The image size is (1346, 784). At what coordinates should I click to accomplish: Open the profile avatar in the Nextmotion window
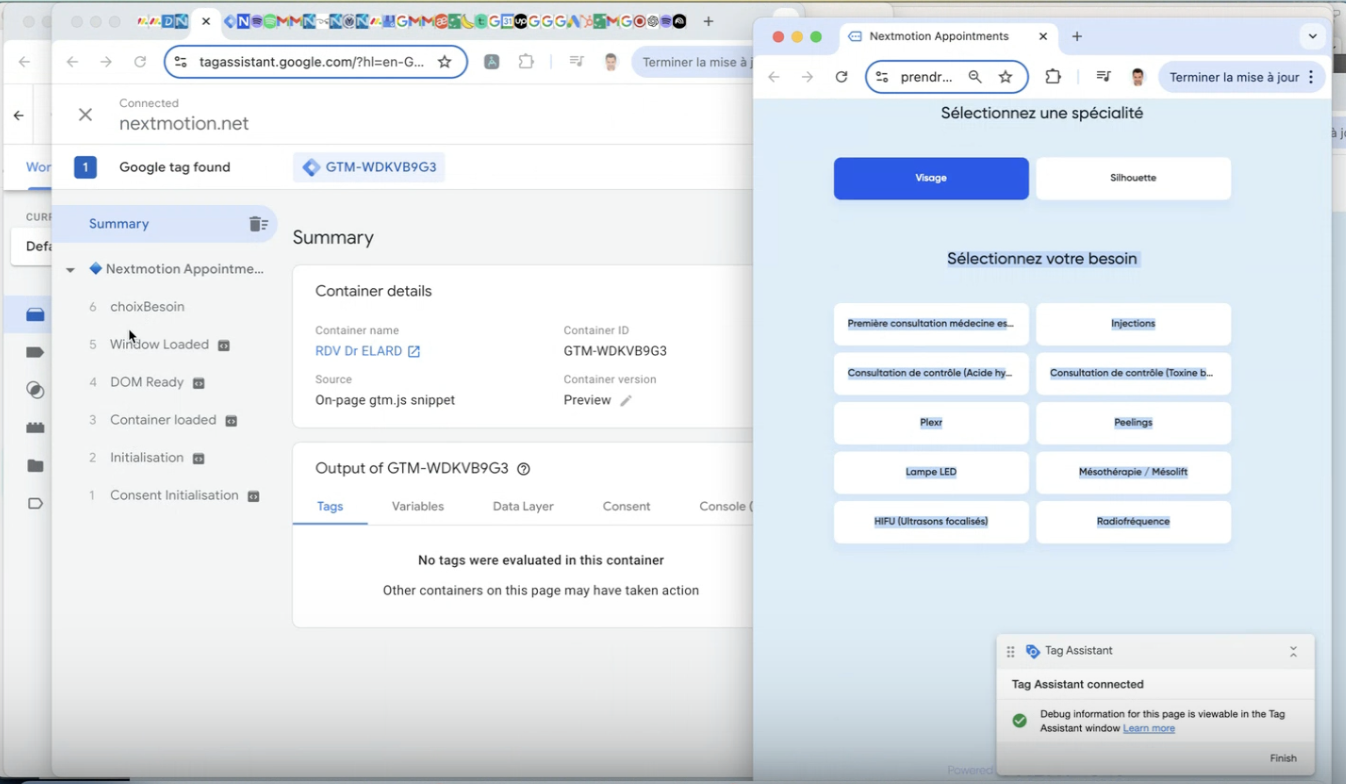tap(1138, 77)
